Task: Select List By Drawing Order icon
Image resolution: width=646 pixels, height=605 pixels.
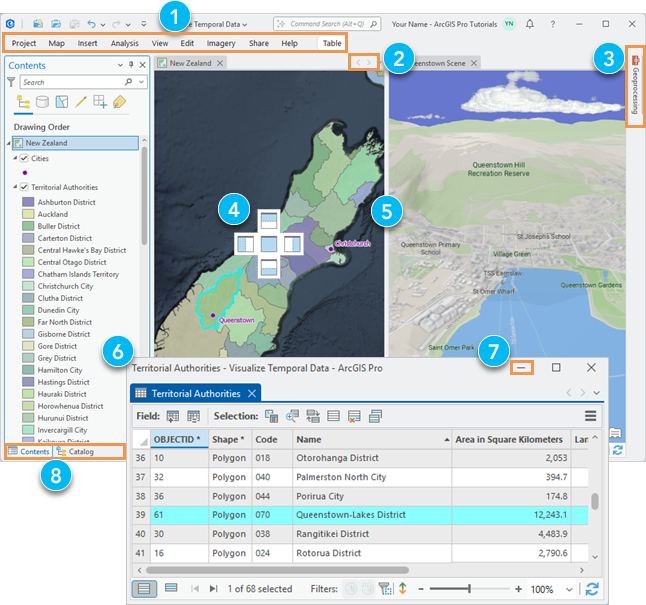Action: [23, 102]
